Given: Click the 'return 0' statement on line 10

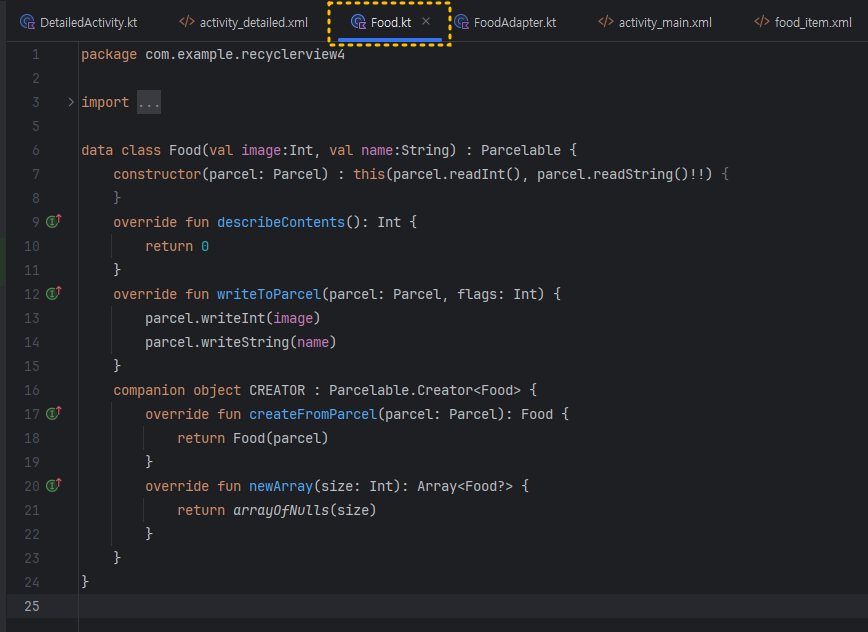Looking at the screenshot, I should point(177,246).
